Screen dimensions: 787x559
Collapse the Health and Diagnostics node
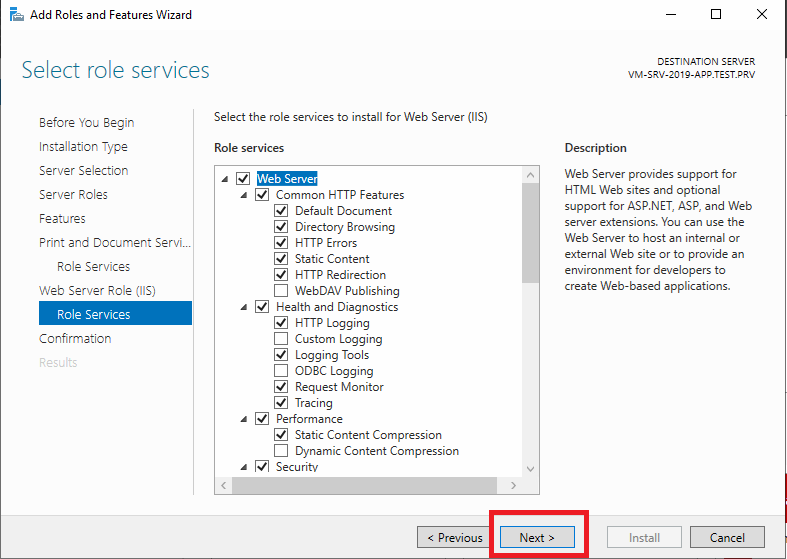[244, 307]
